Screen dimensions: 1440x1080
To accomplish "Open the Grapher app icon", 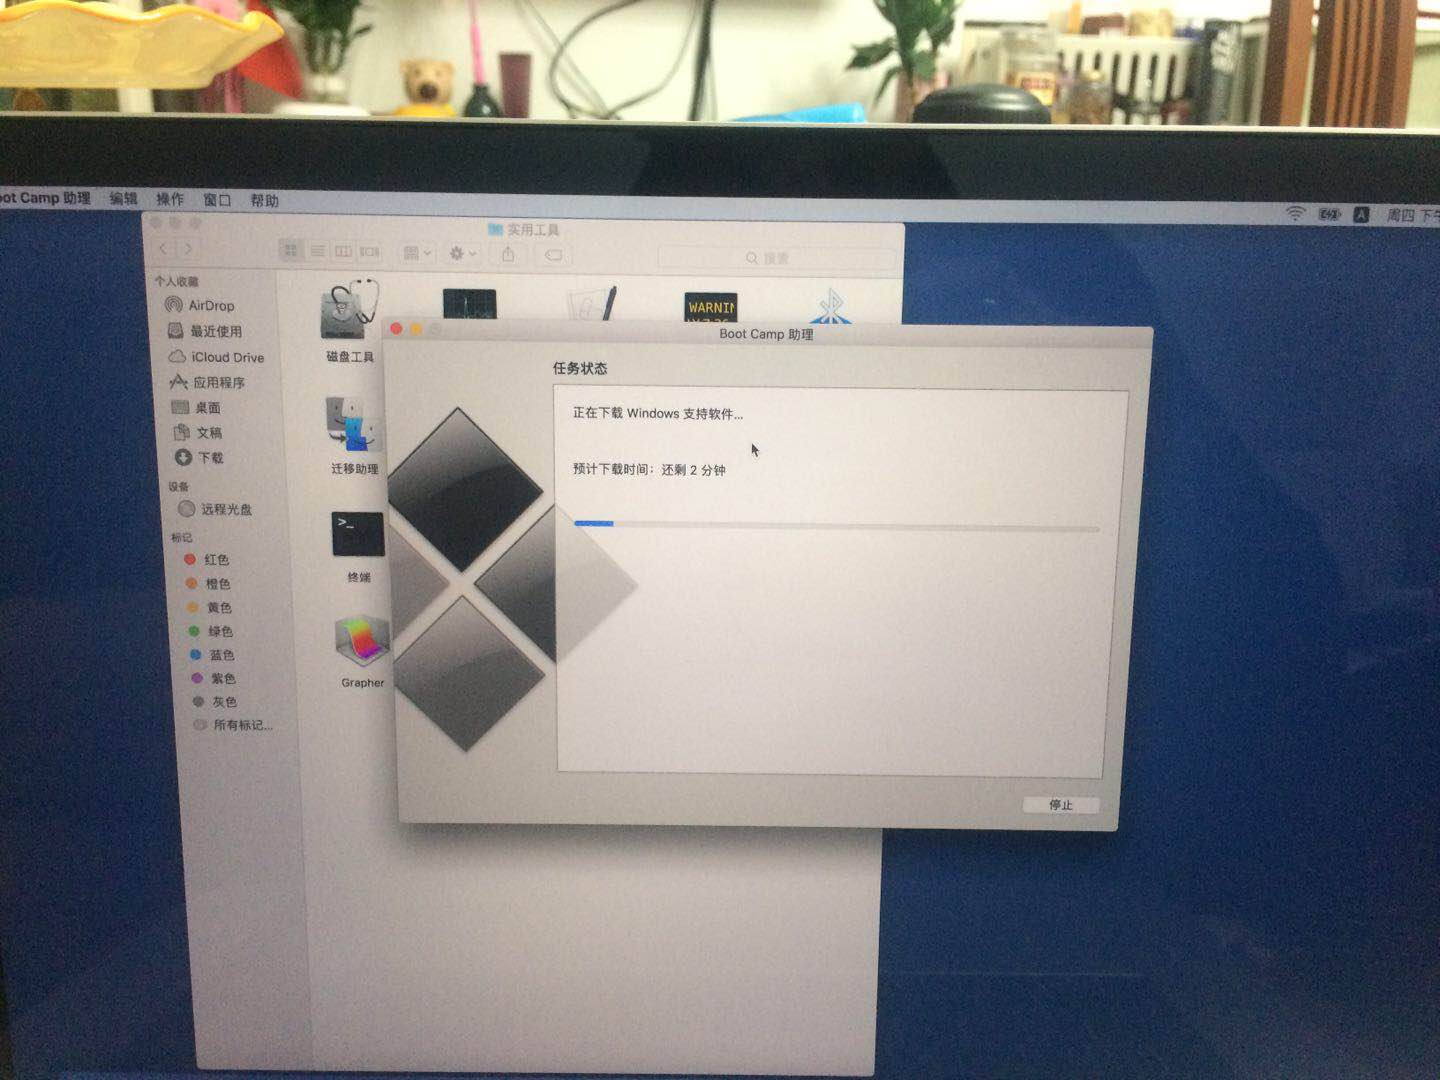I will pos(362,641).
